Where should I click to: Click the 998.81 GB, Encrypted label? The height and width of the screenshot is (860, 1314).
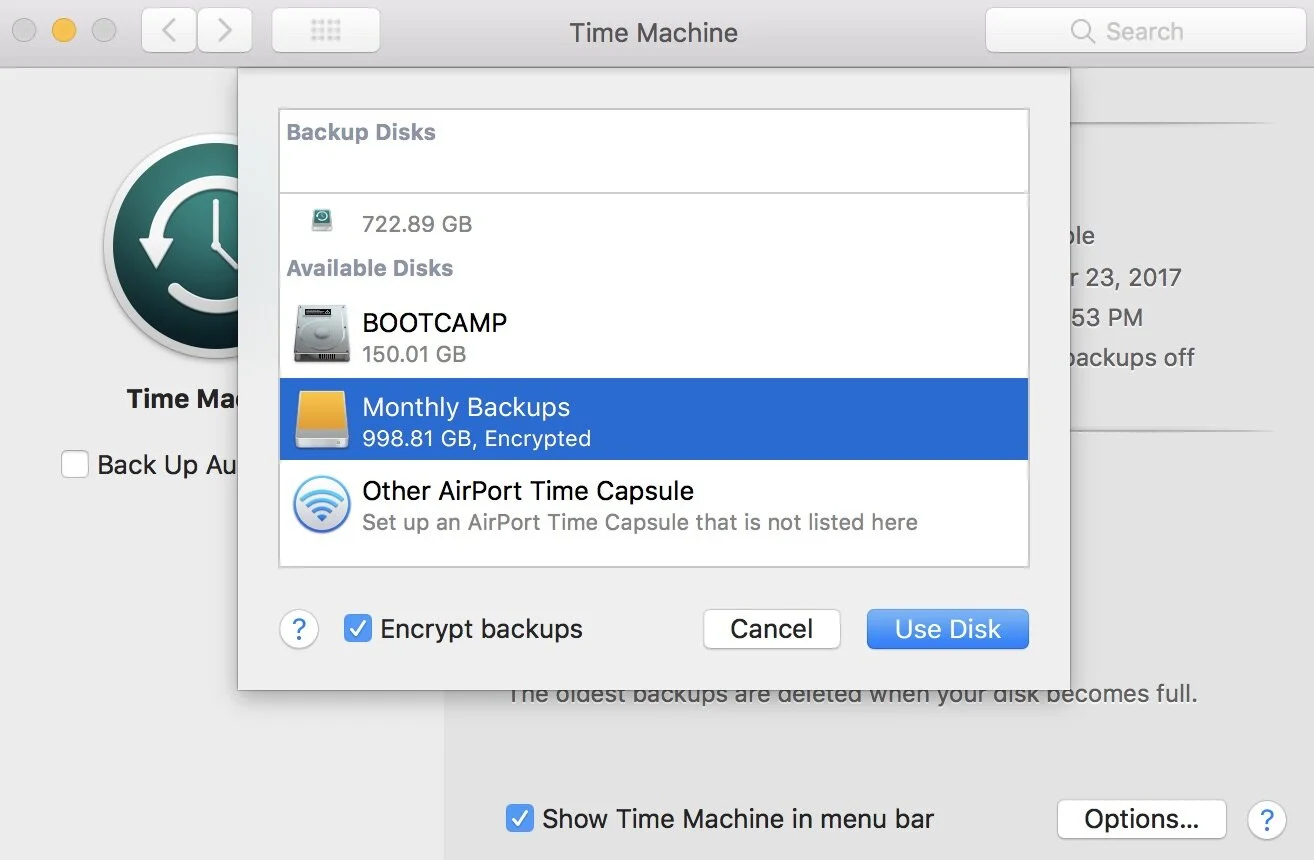pos(476,438)
